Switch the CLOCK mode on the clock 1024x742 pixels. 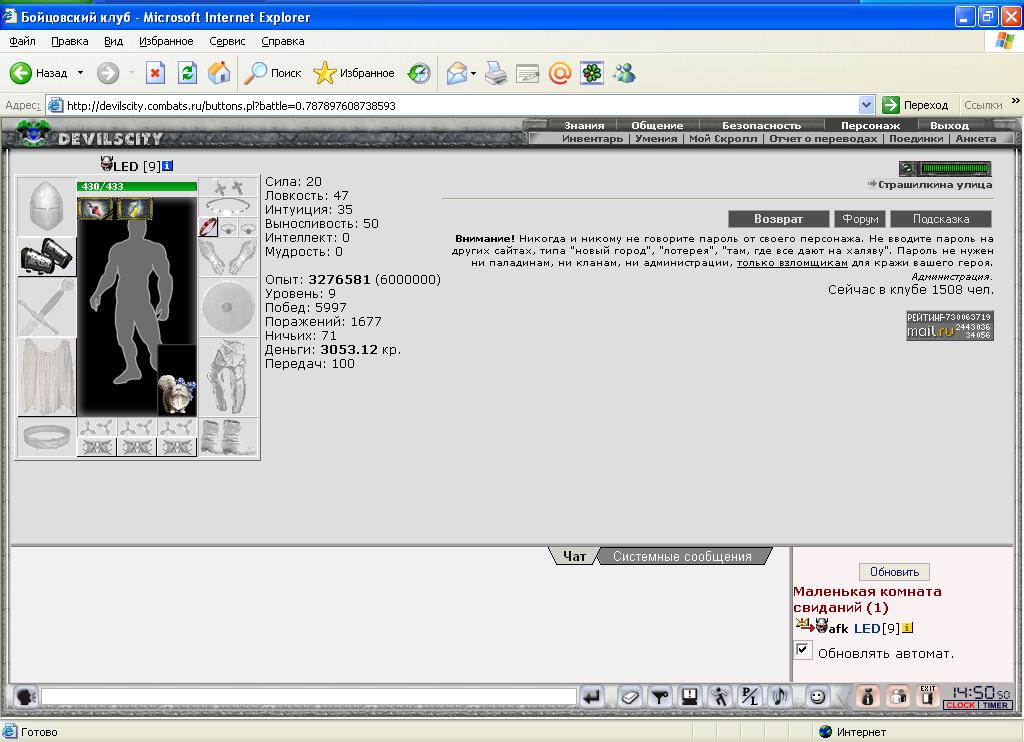click(x=960, y=705)
